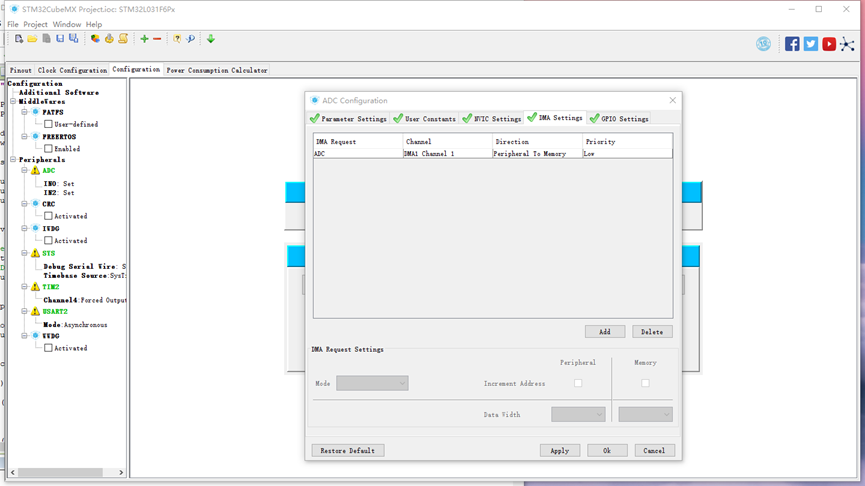Open the Window menu

[67, 24]
